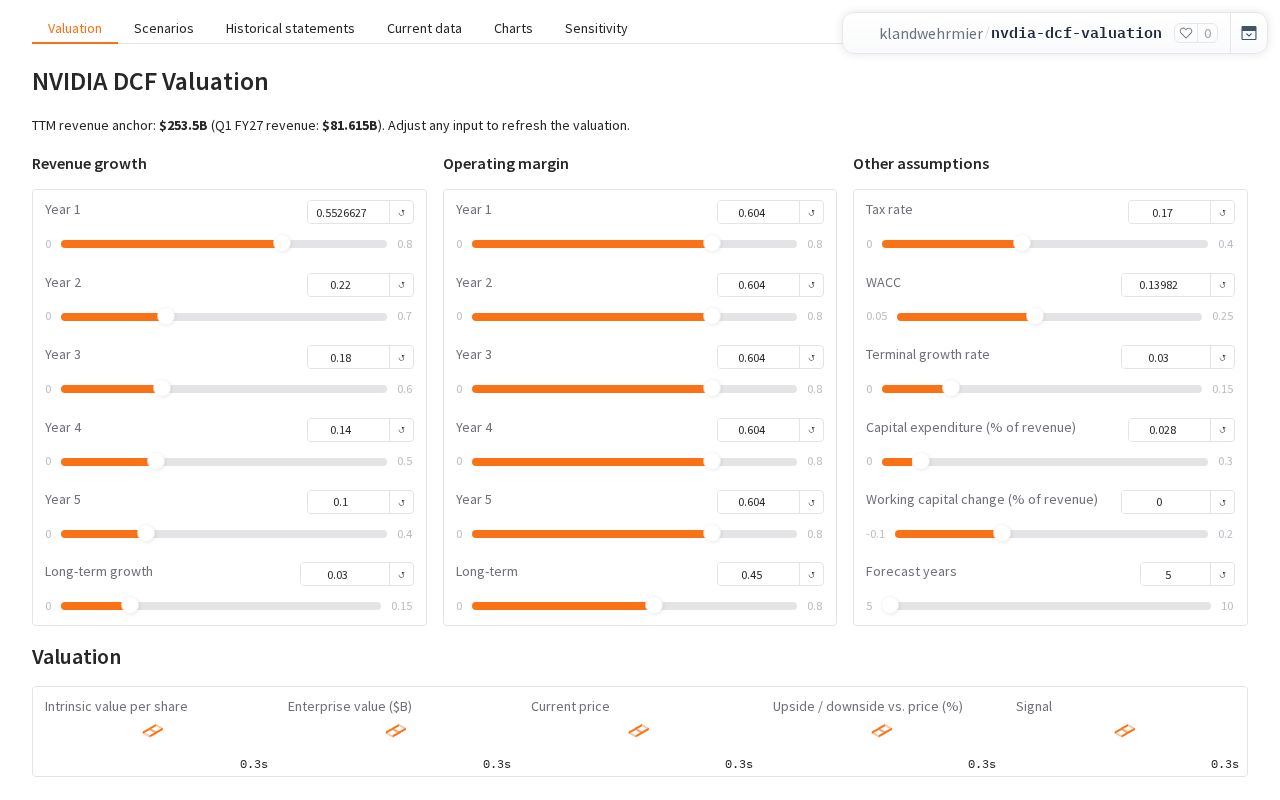
Task: Click the Current price label
Action: click(x=570, y=706)
